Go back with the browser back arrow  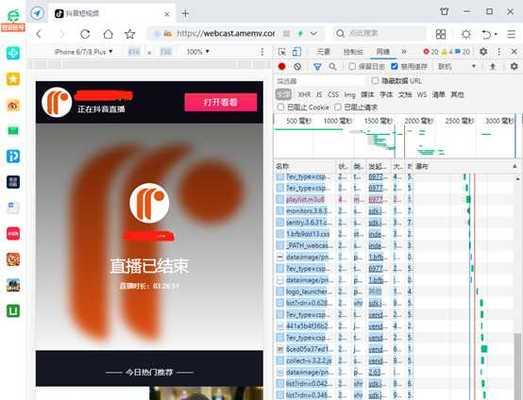39,34
